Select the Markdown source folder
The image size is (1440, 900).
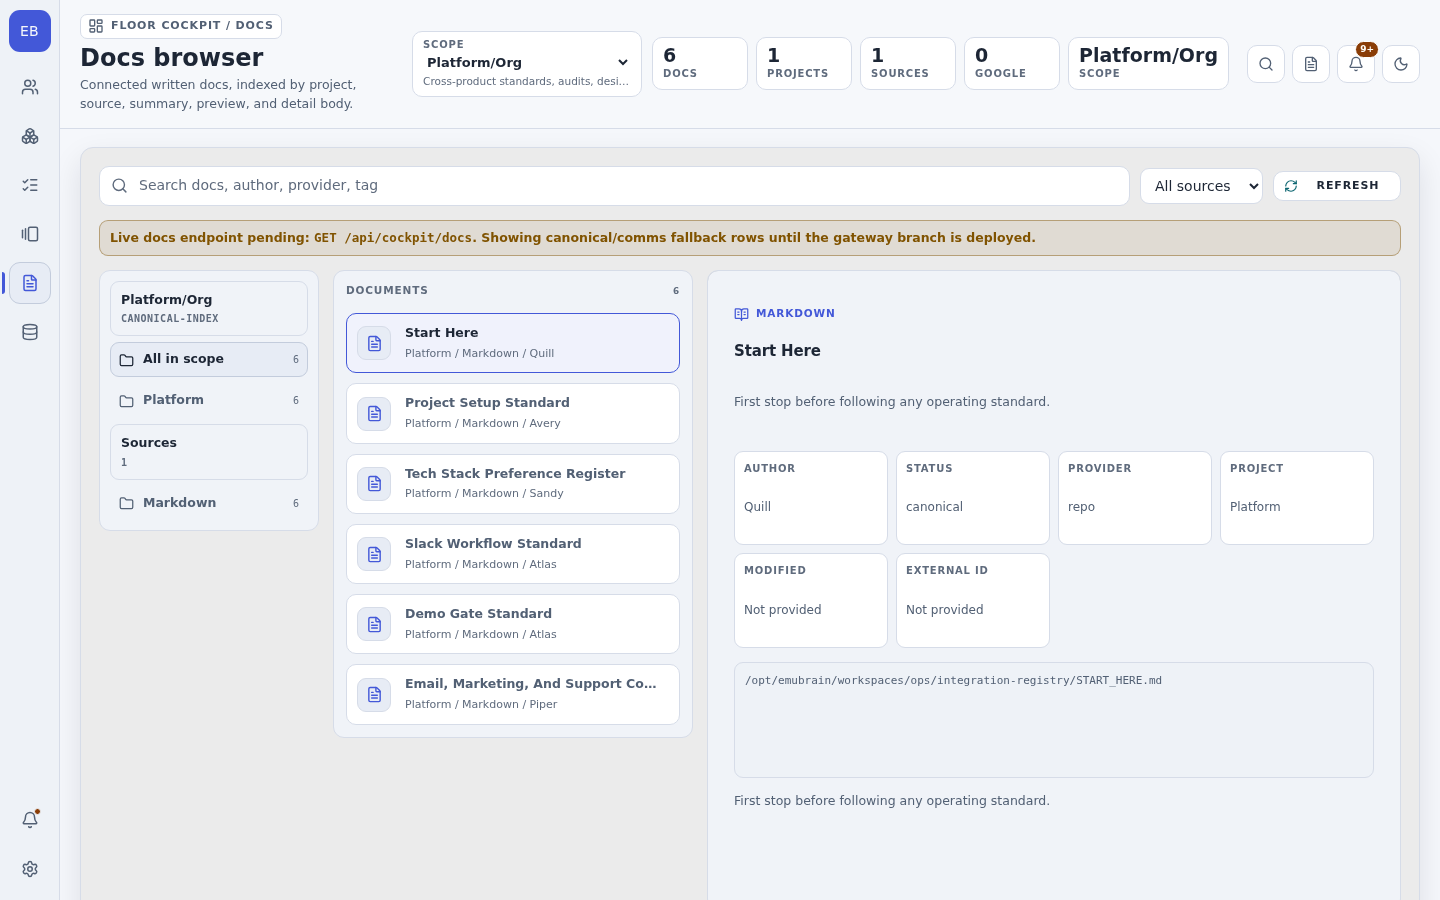click(209, 503)
